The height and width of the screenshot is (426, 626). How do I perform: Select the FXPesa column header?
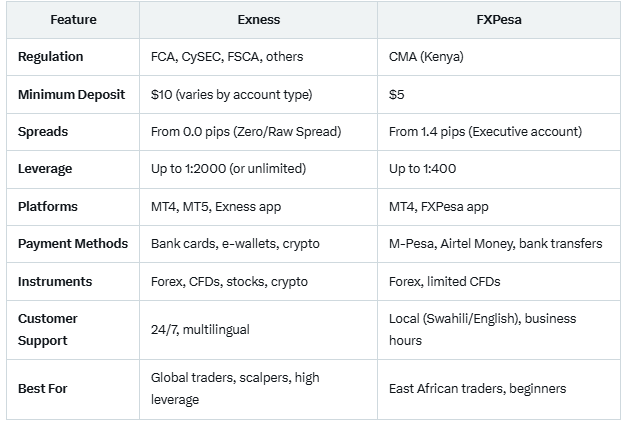(499, 20)
